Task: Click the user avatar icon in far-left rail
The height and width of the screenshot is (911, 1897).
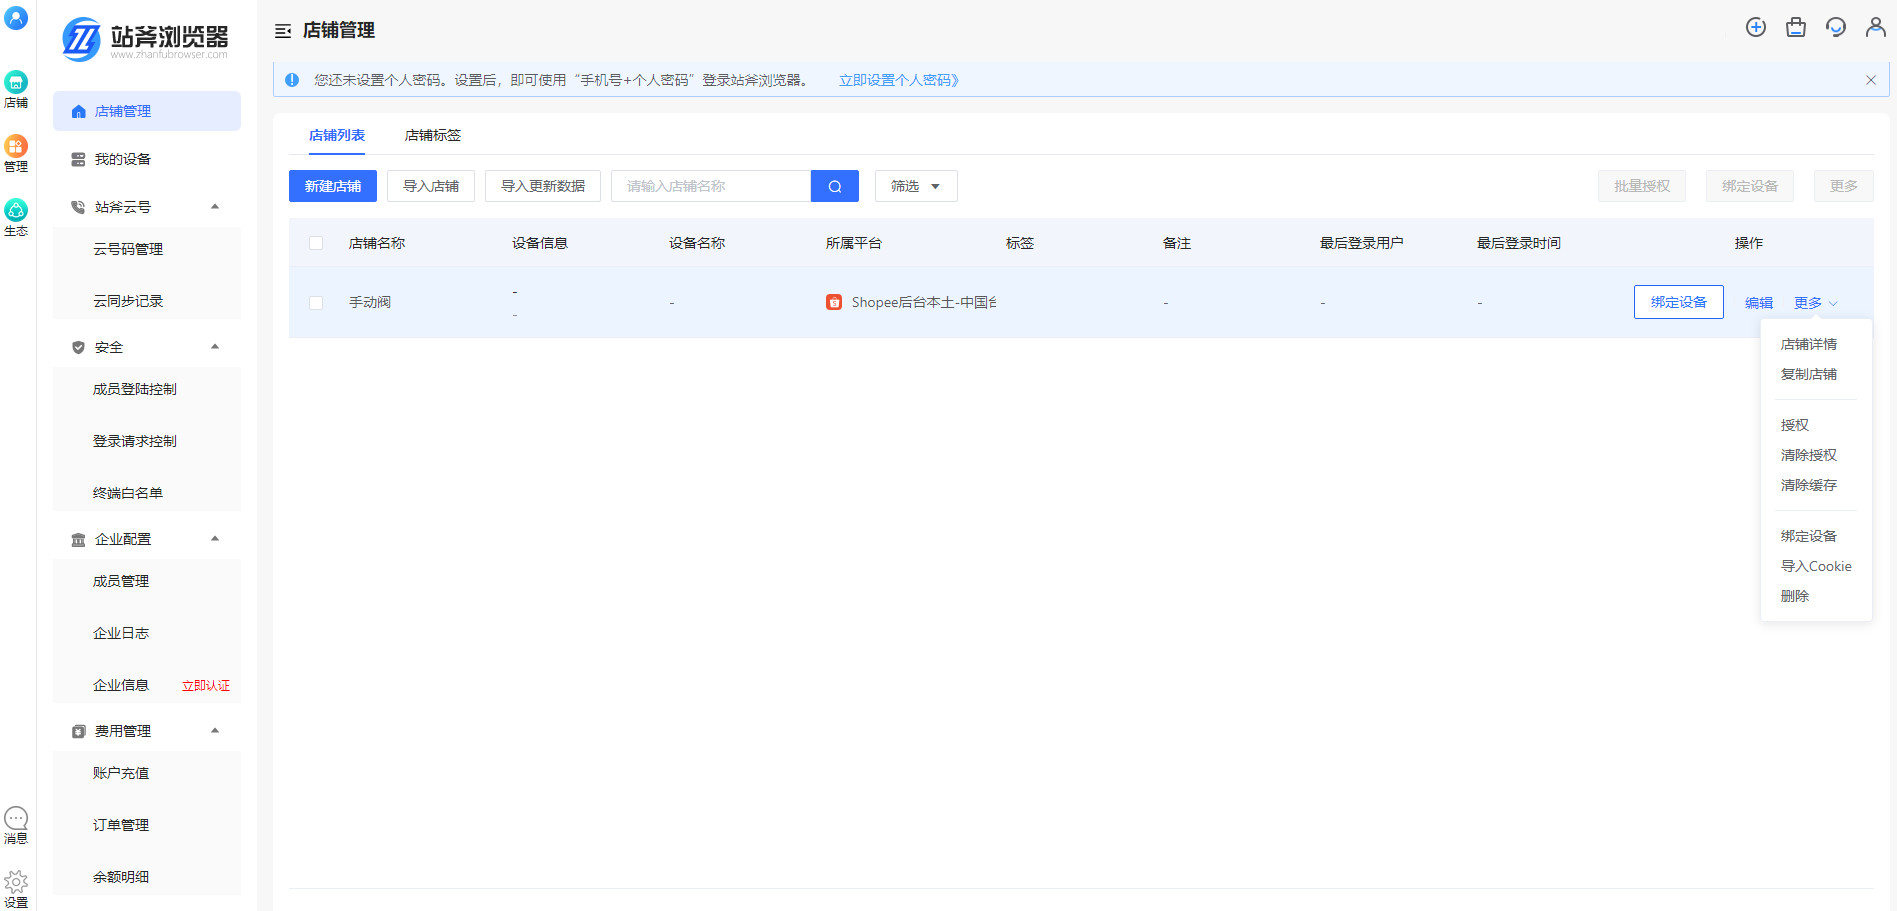Action: coord(16,18)
